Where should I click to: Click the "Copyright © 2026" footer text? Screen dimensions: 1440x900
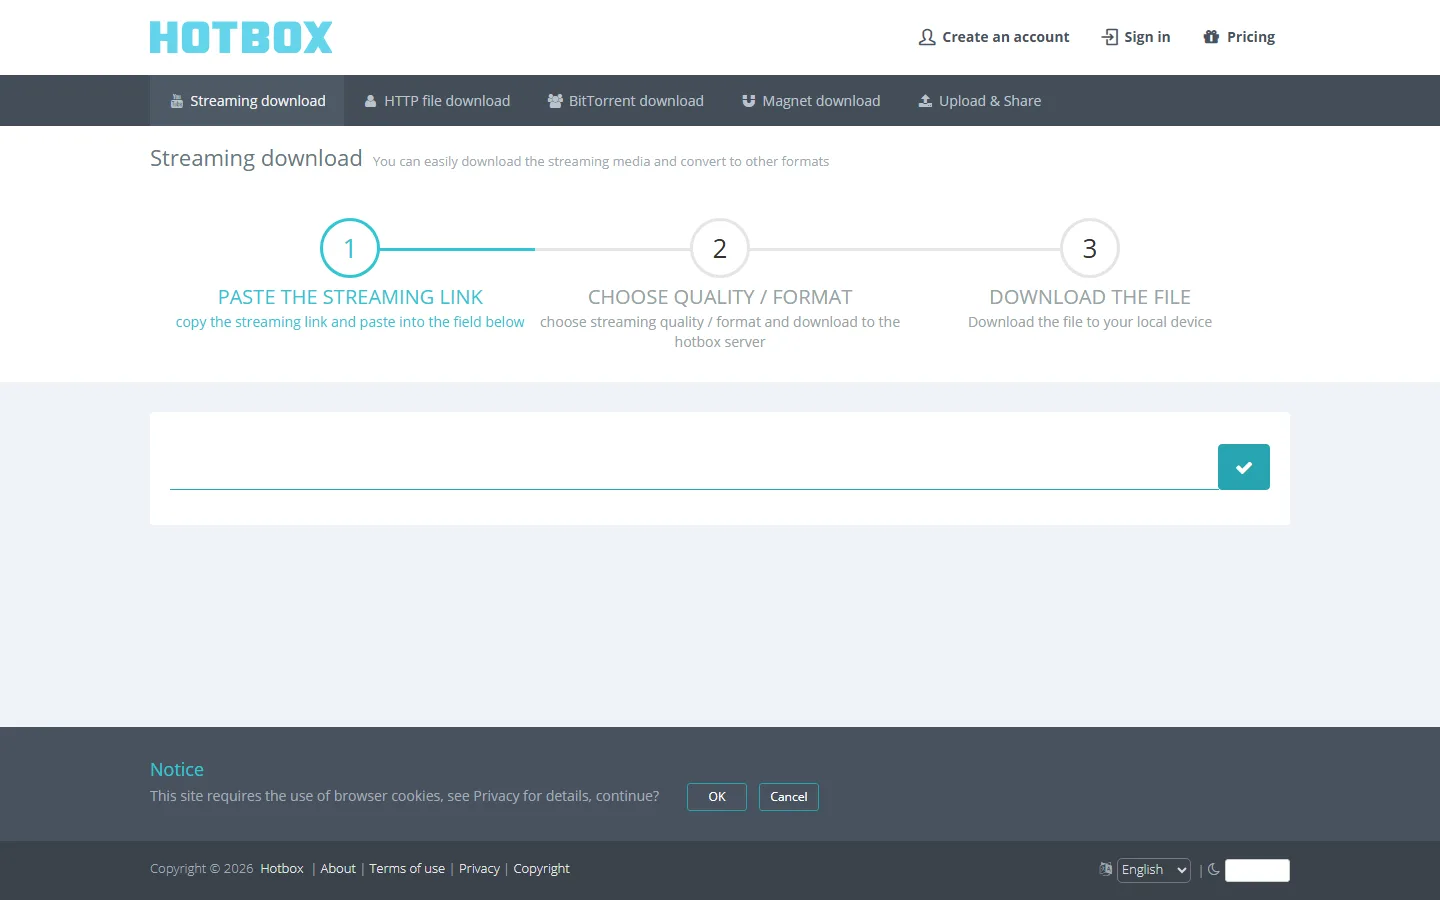(x=202, y=869)
